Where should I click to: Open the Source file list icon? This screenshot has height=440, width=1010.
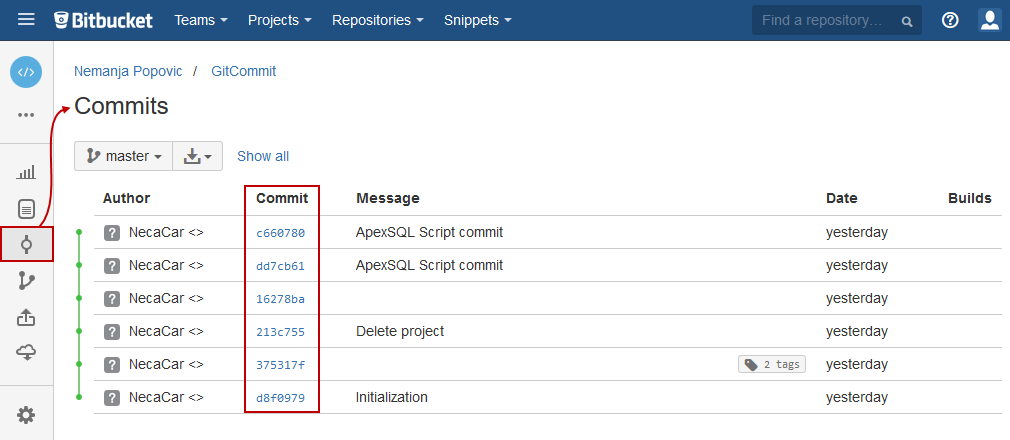tap(26, 209)
